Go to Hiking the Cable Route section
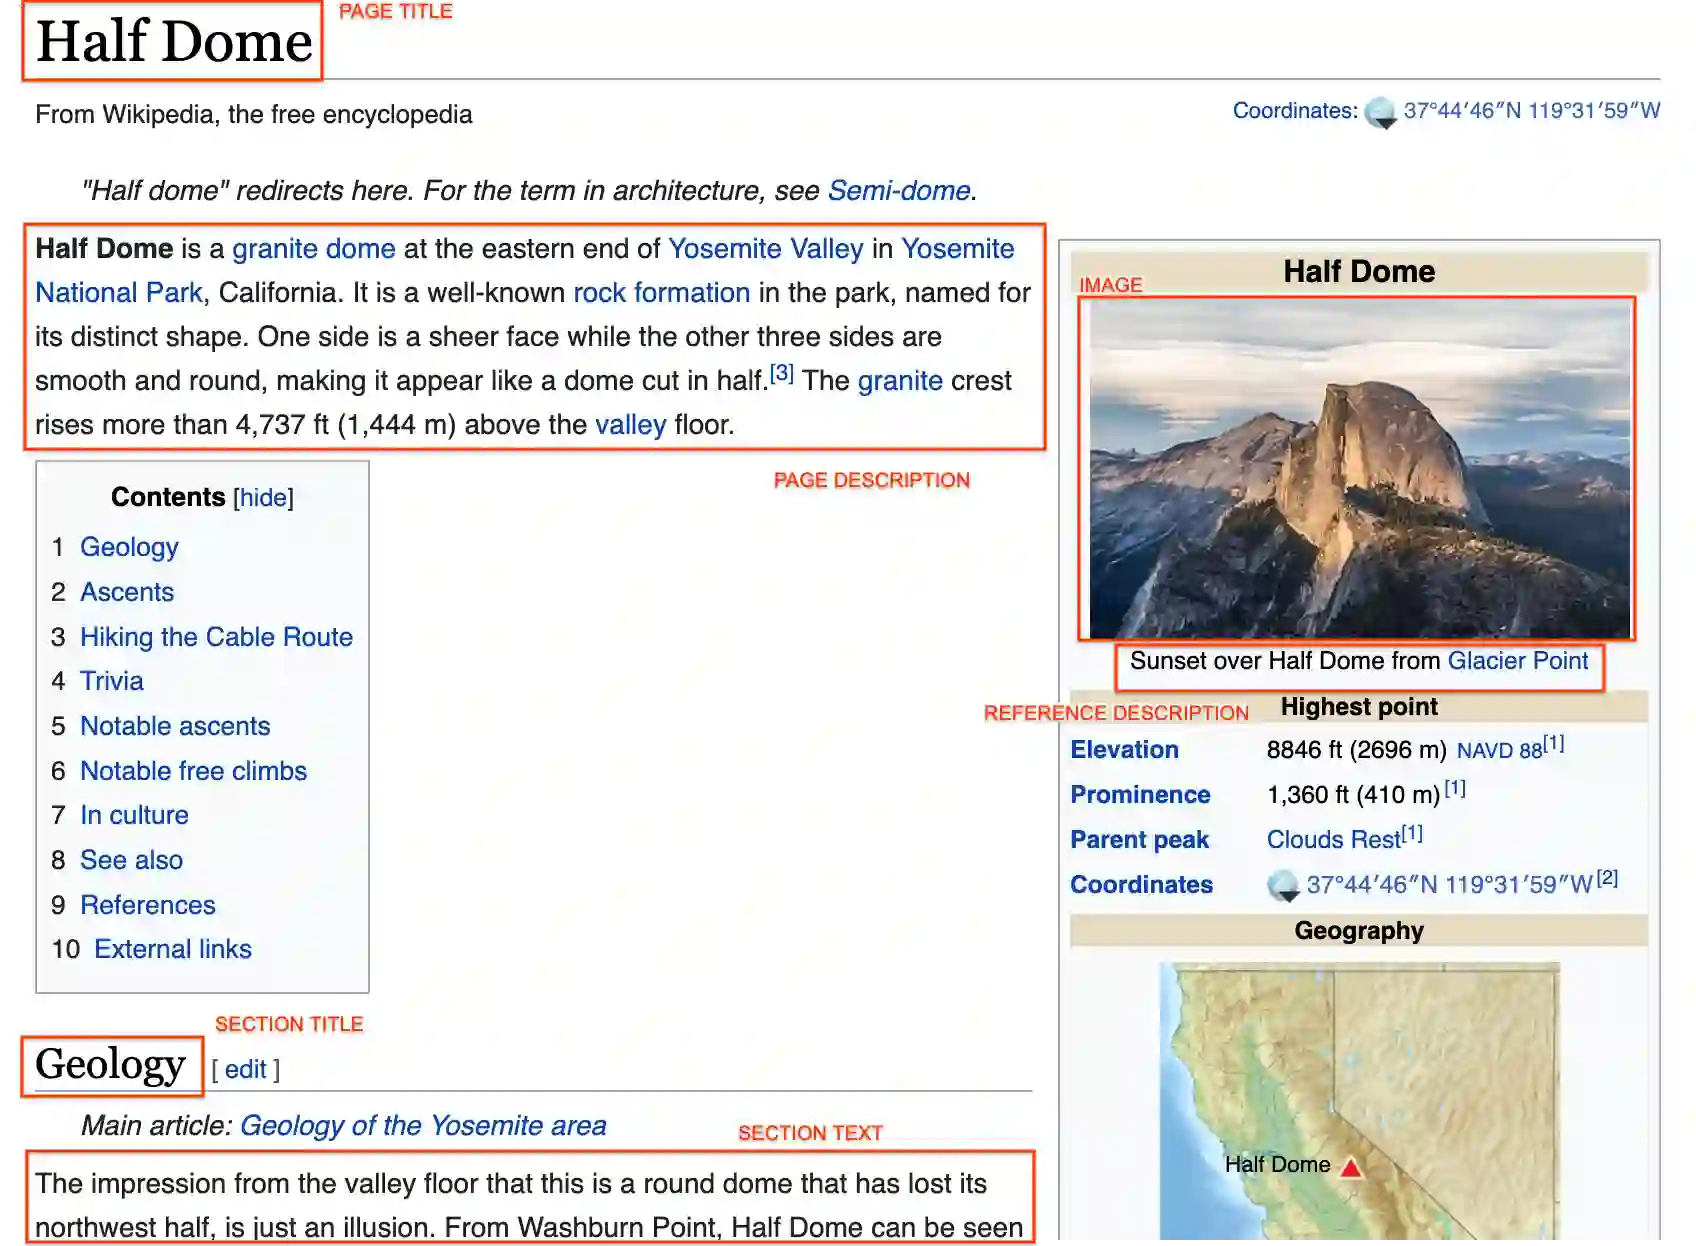The width and height of the screenshot is (1696, 1246). tap(216, 637)
